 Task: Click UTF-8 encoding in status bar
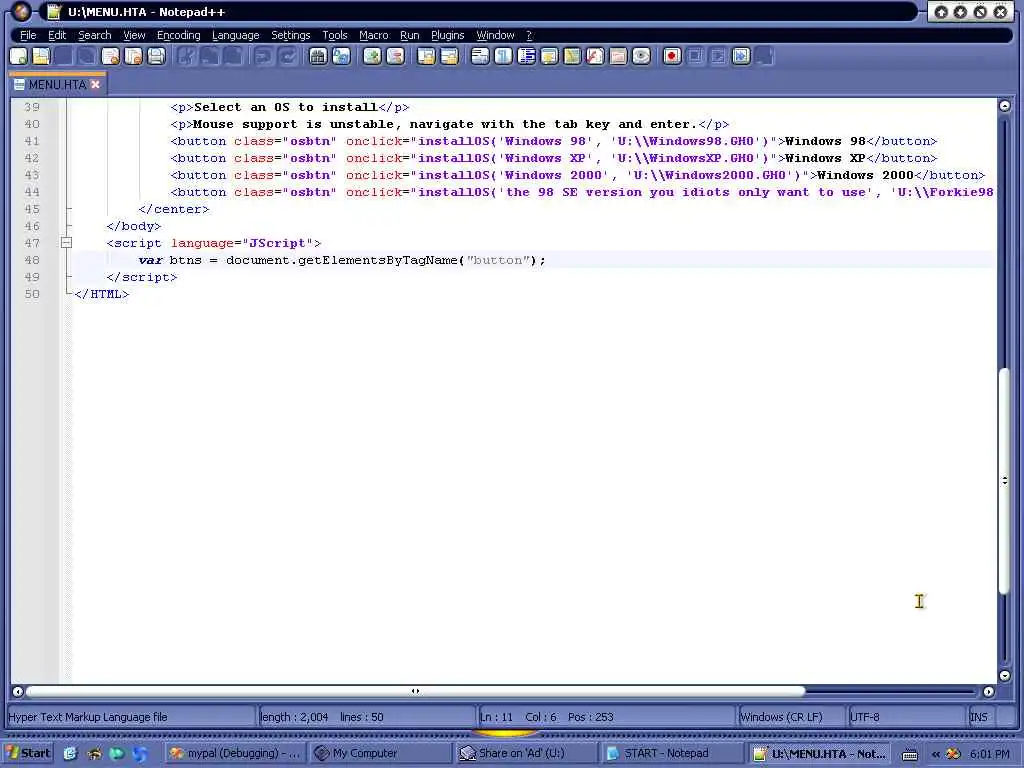[906, 717]
